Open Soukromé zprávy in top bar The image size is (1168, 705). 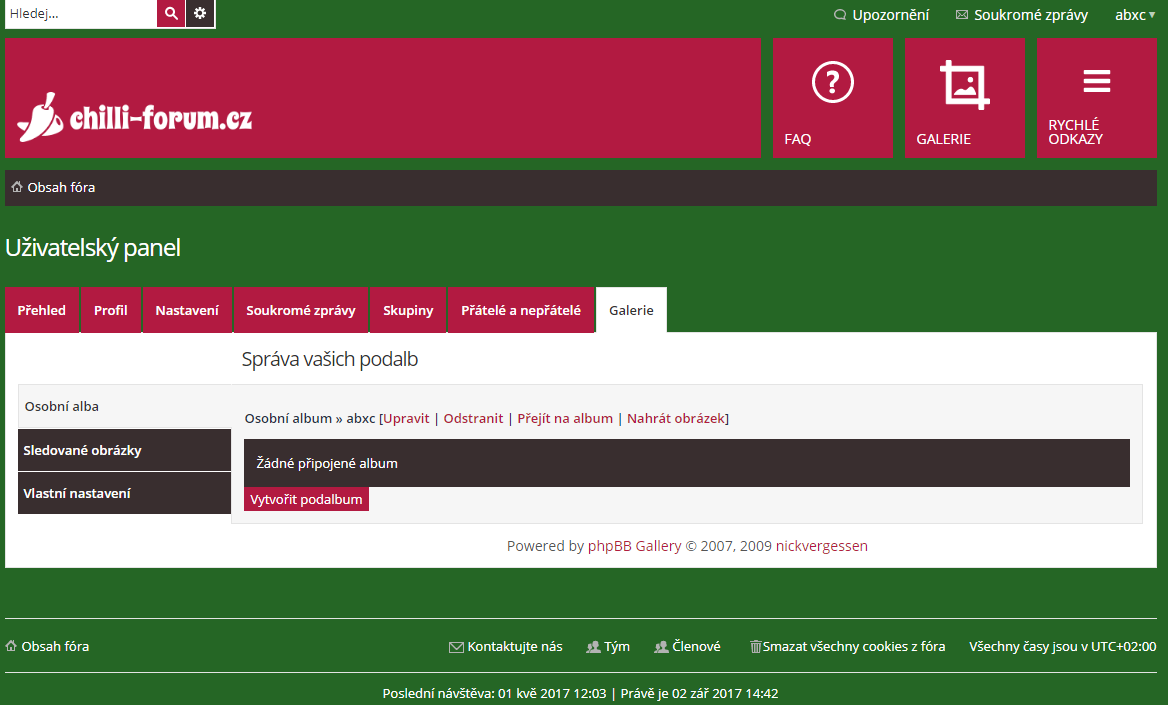click(x=1021, y=15)
